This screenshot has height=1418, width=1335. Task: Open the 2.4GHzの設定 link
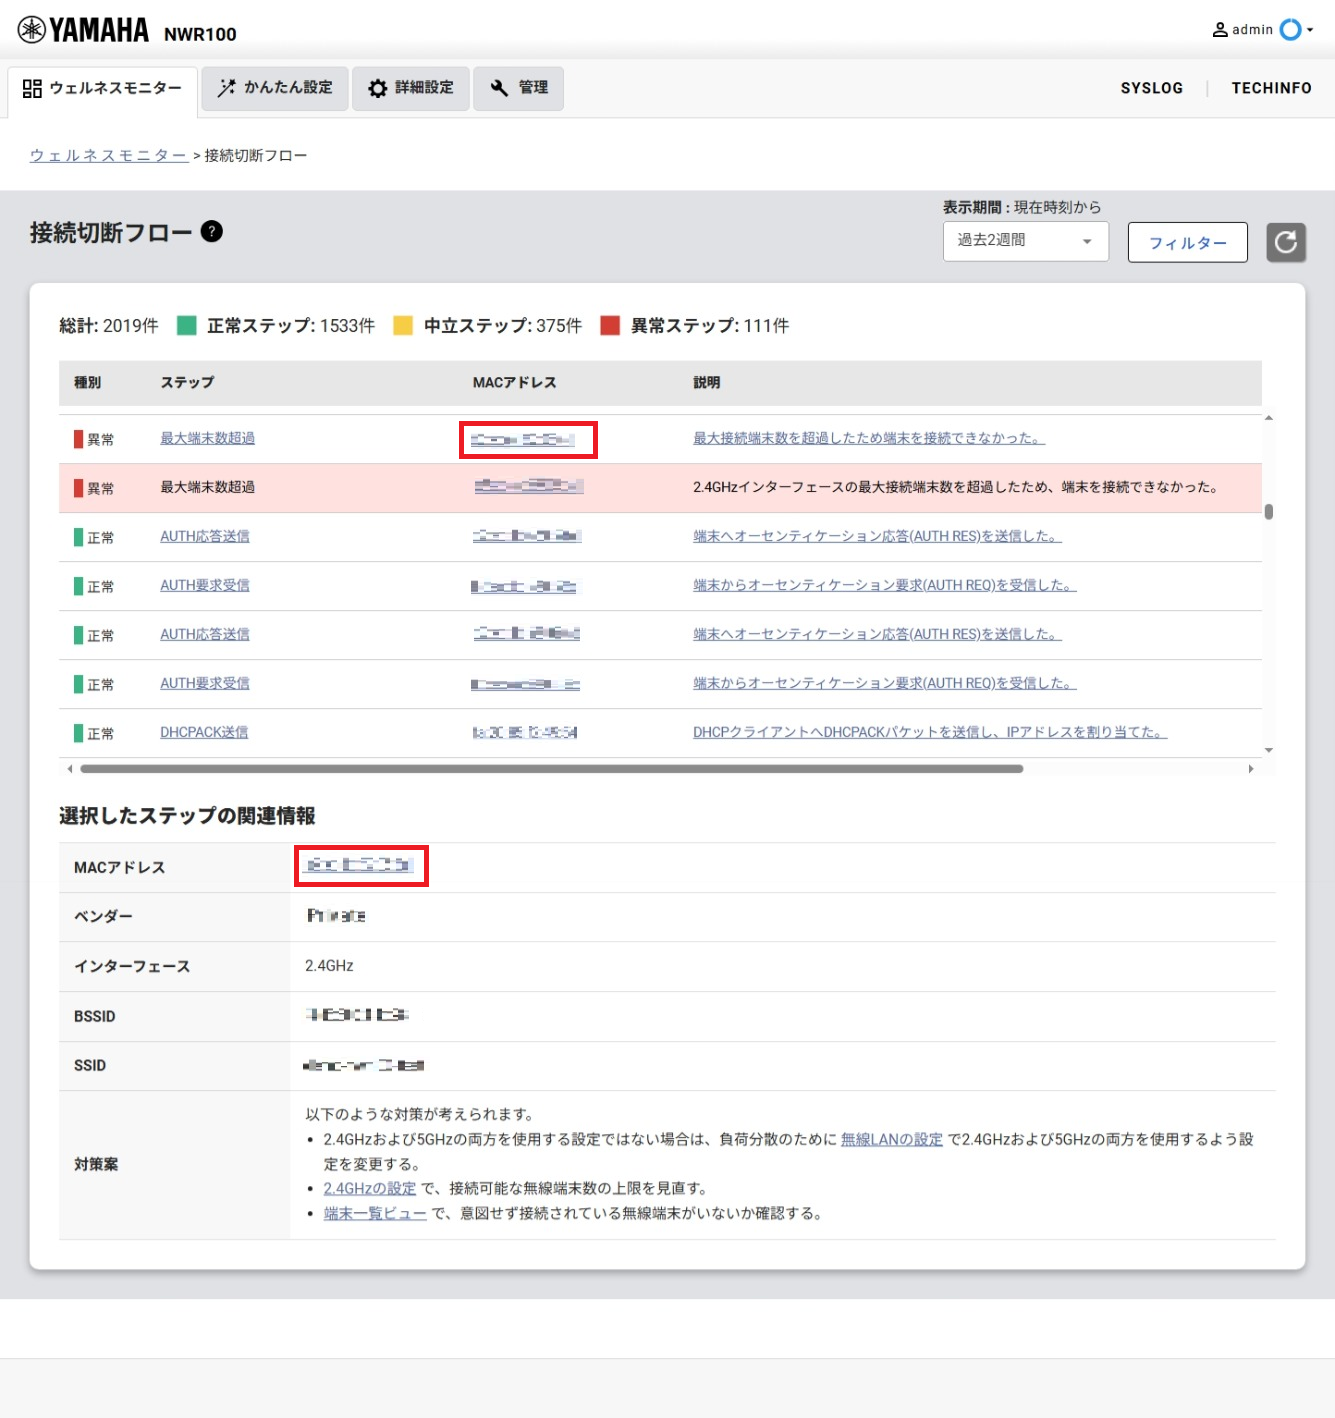(369, 1188)
